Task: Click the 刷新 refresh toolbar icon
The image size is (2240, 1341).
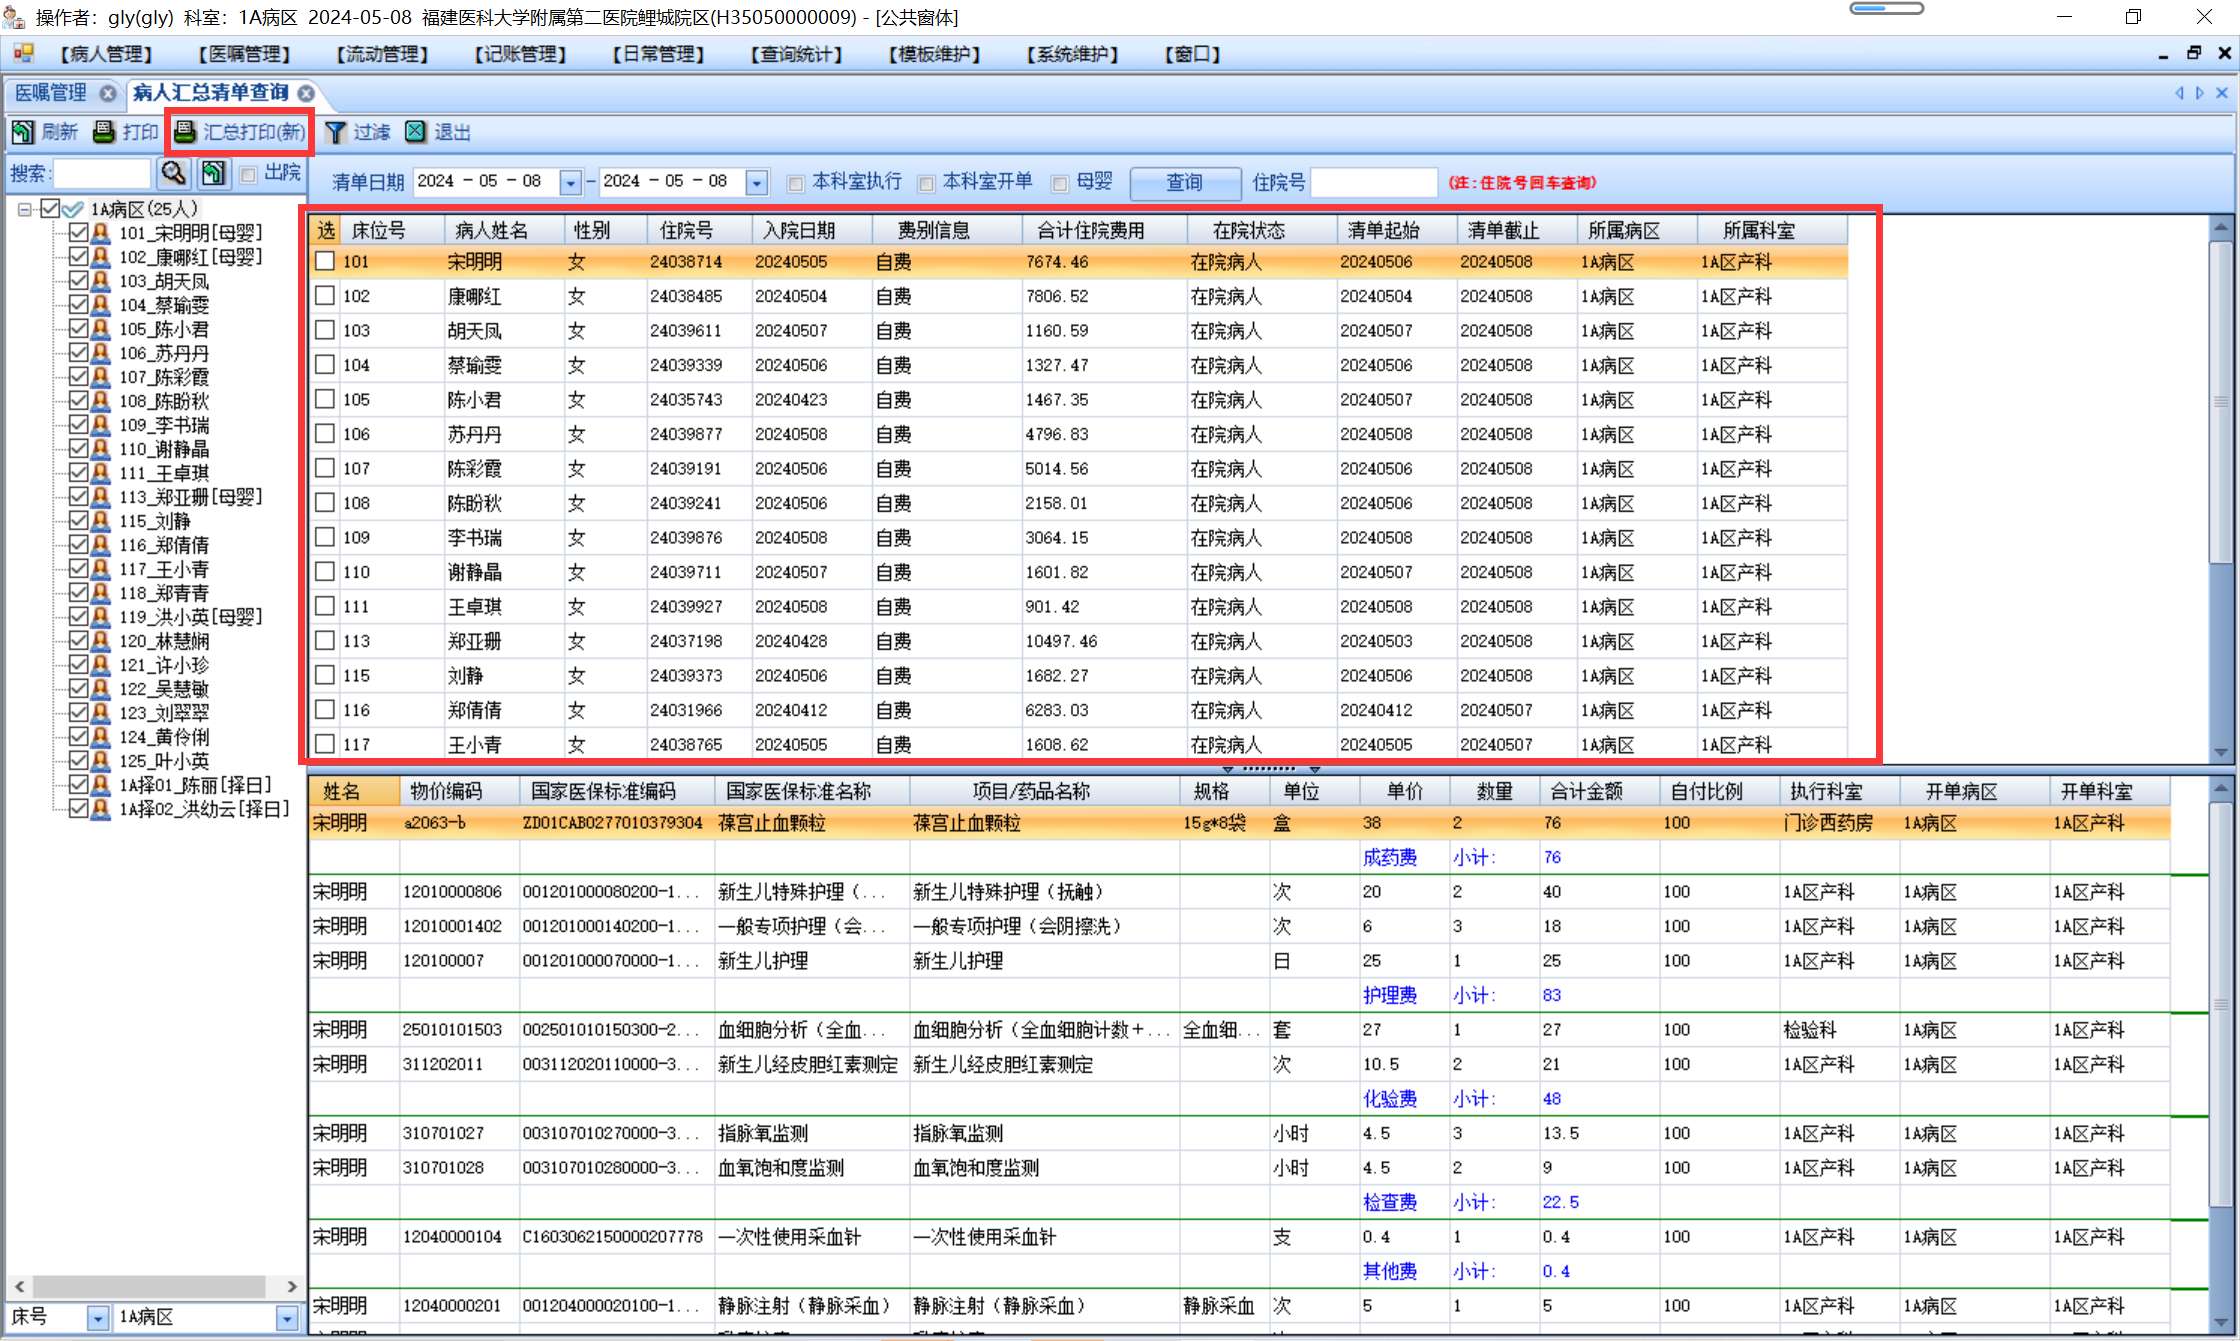Action: point(23,132)
